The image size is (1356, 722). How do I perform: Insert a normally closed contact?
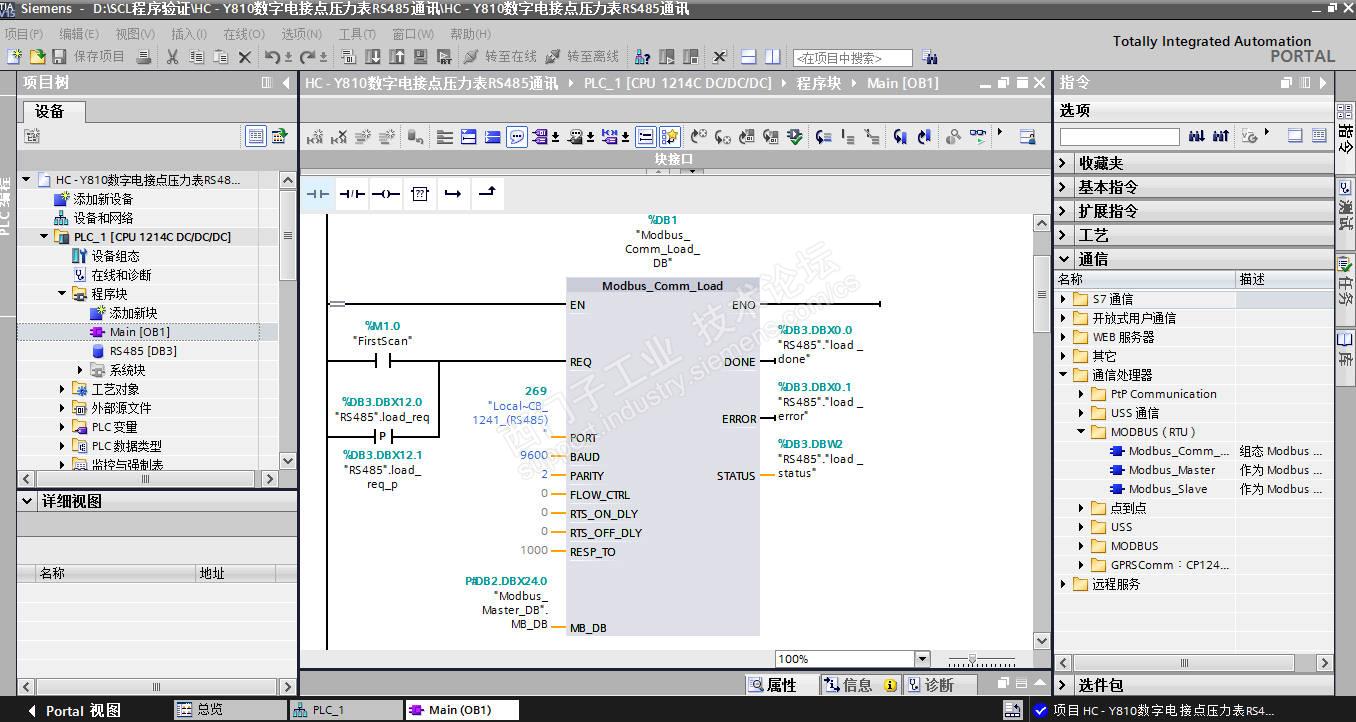tap(352, 194)
